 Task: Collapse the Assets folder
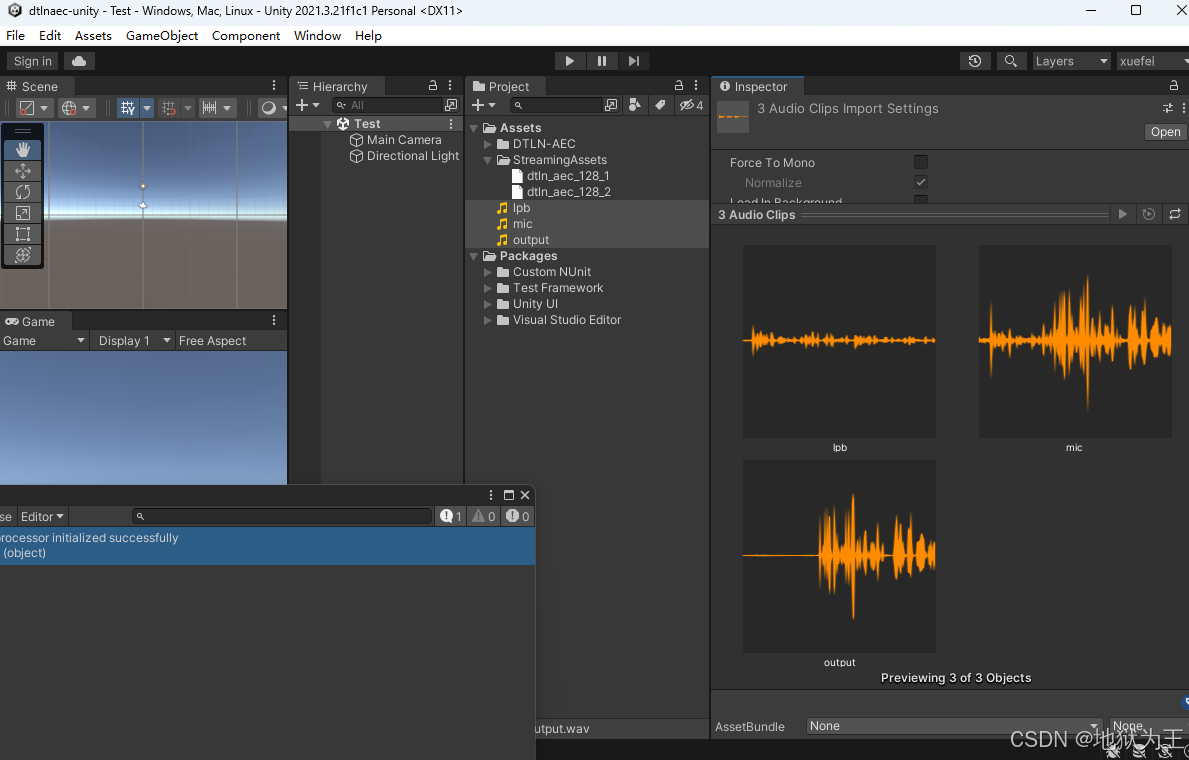click(474, 128)
